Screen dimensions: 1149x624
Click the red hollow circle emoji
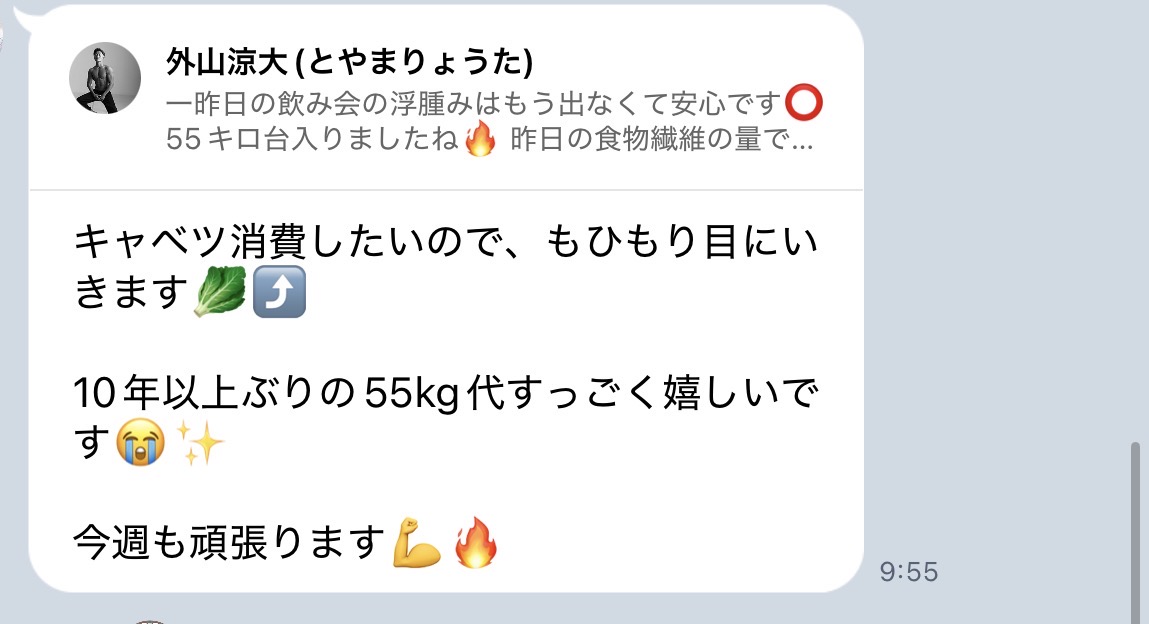coord(804,103)
